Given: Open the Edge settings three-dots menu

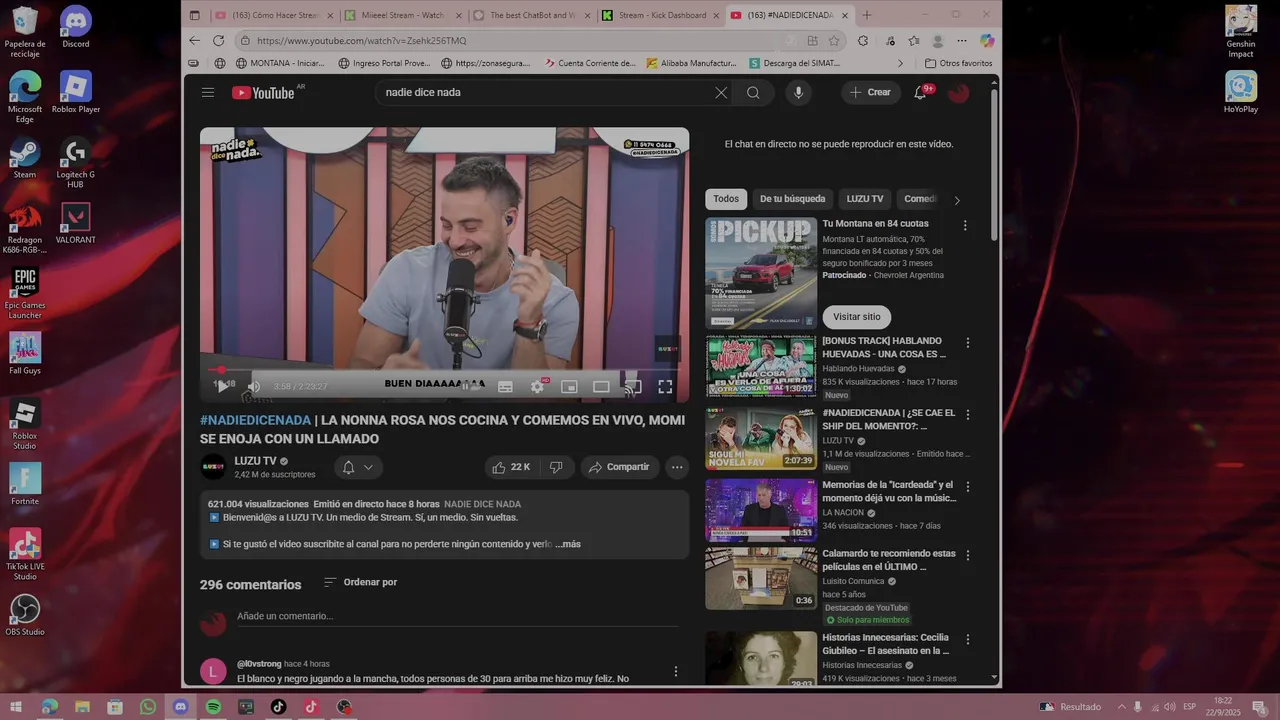Looking at the screenshot, I should coord(962,41).
